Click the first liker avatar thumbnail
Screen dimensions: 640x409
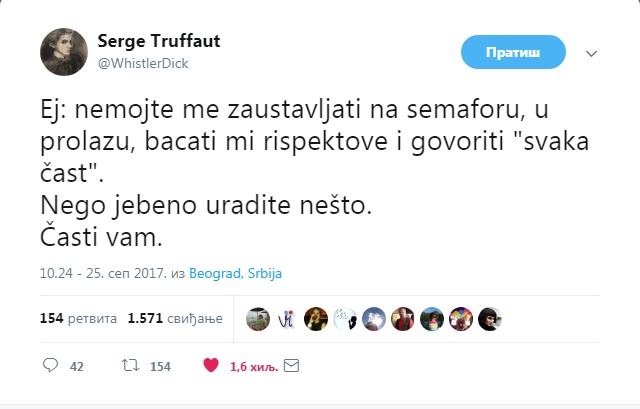[x=258, y=319]
